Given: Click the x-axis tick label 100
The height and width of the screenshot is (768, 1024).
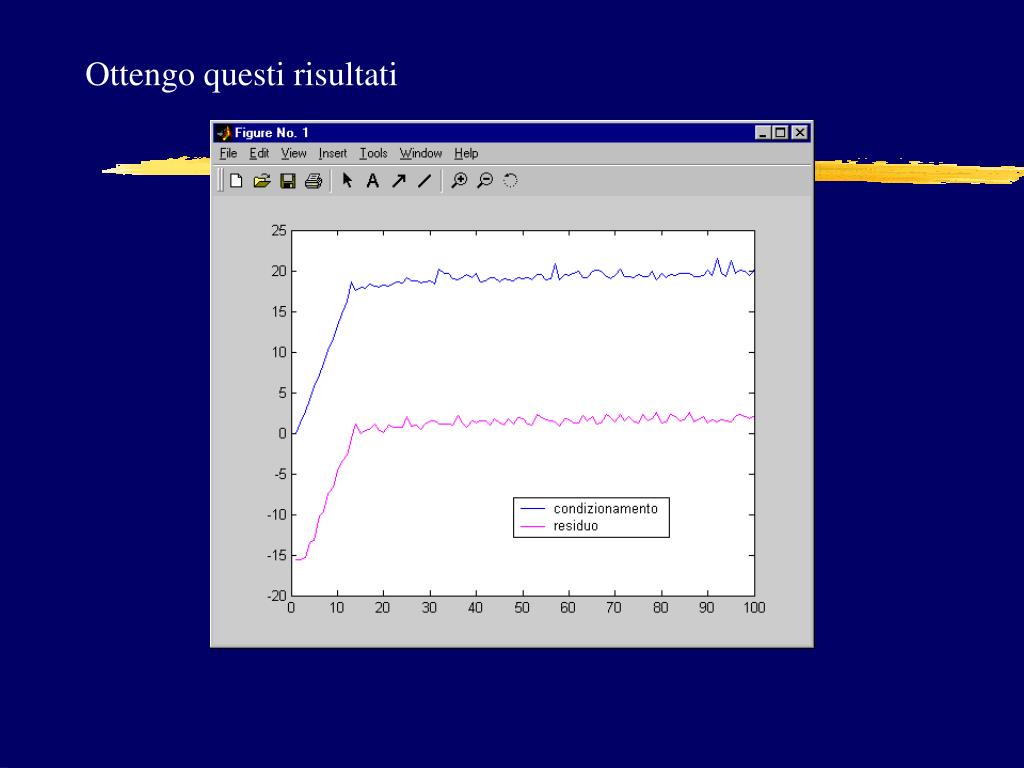Looking at the screenshot, I should 754,608.
